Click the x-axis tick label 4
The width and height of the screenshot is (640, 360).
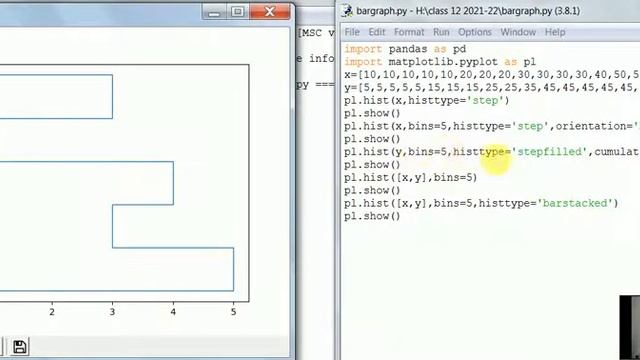[173, 312]
